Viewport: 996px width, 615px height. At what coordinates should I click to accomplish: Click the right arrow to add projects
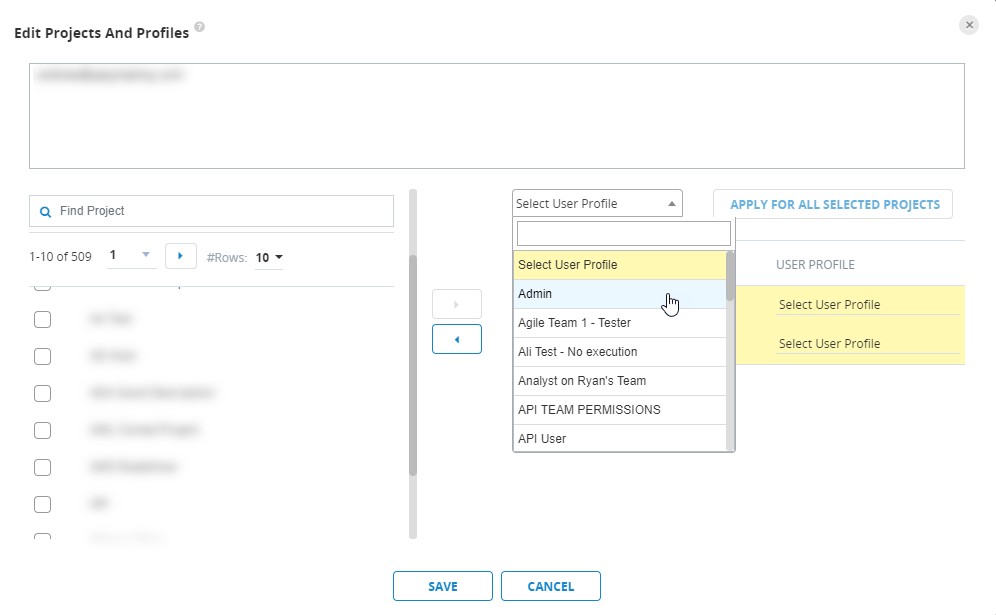point(456,304)
